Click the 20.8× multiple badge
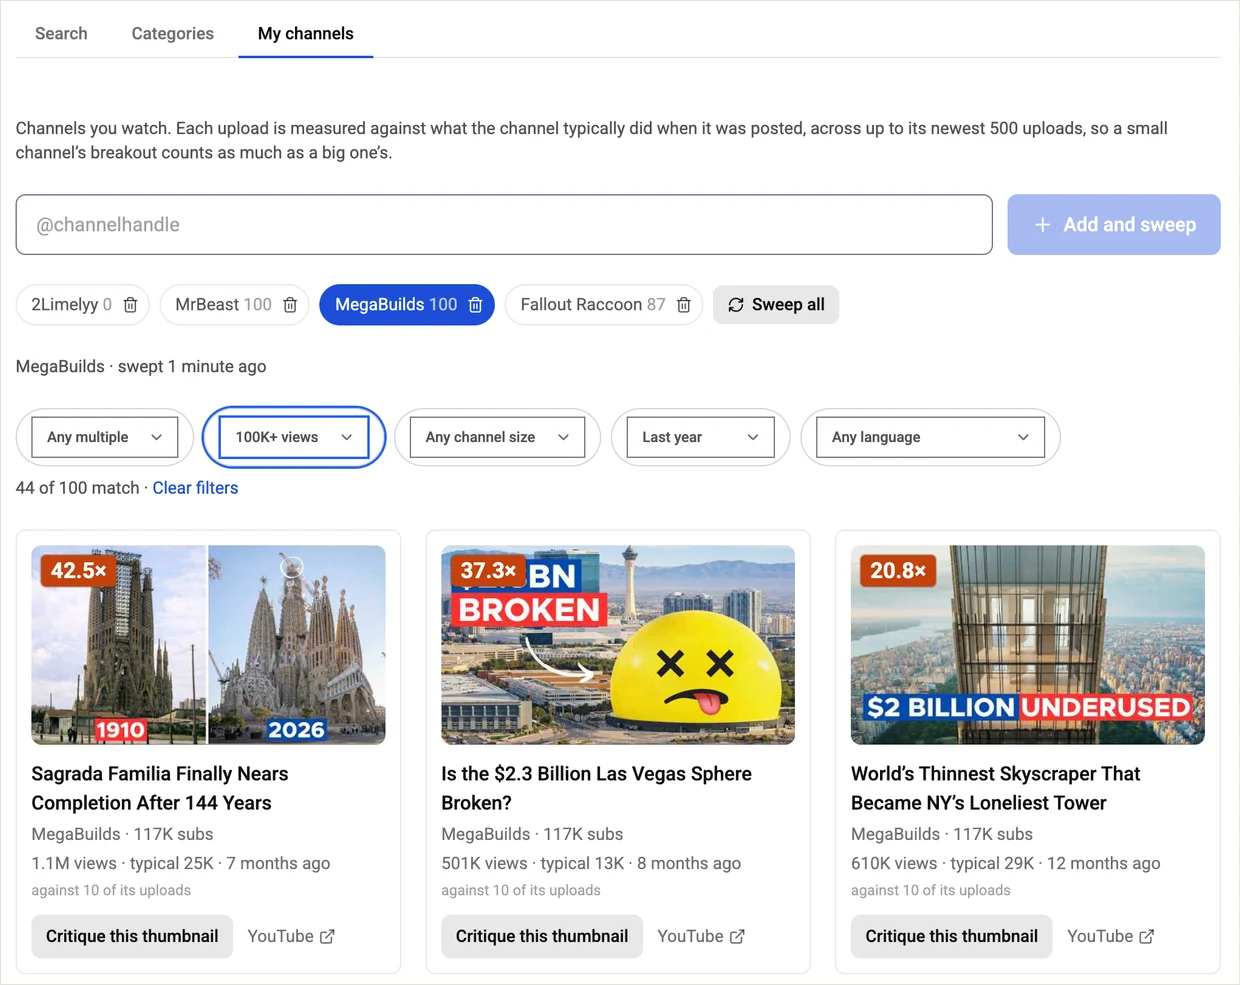Image resolution: width=1240 pixels, height=985 pixels. click(898, 570)
